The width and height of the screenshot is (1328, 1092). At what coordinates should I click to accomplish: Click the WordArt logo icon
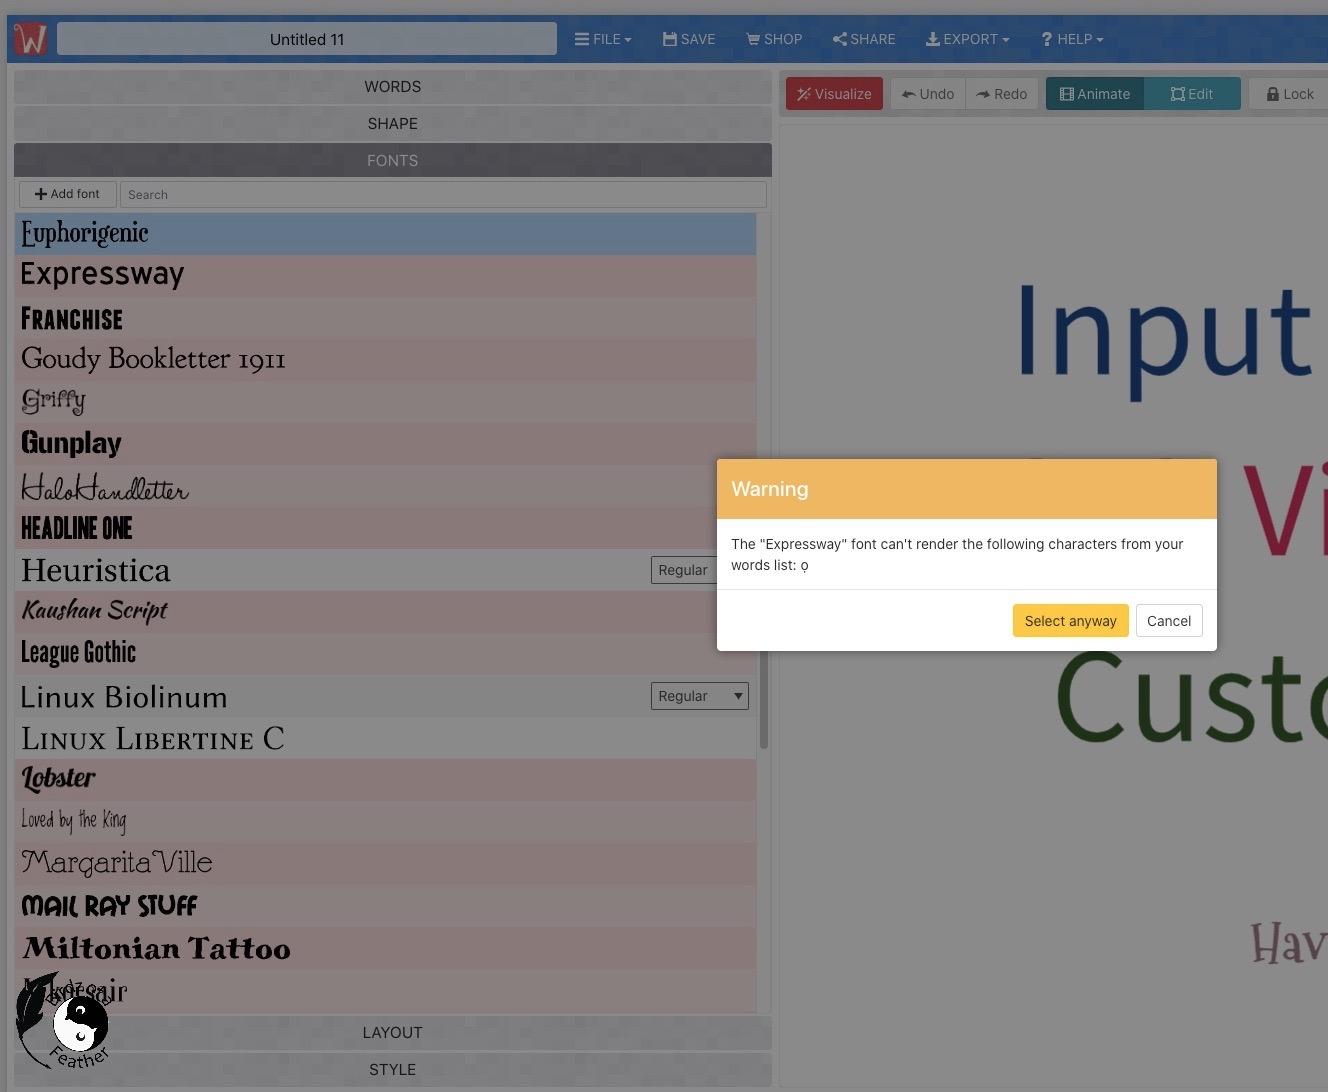pos(30,39)
